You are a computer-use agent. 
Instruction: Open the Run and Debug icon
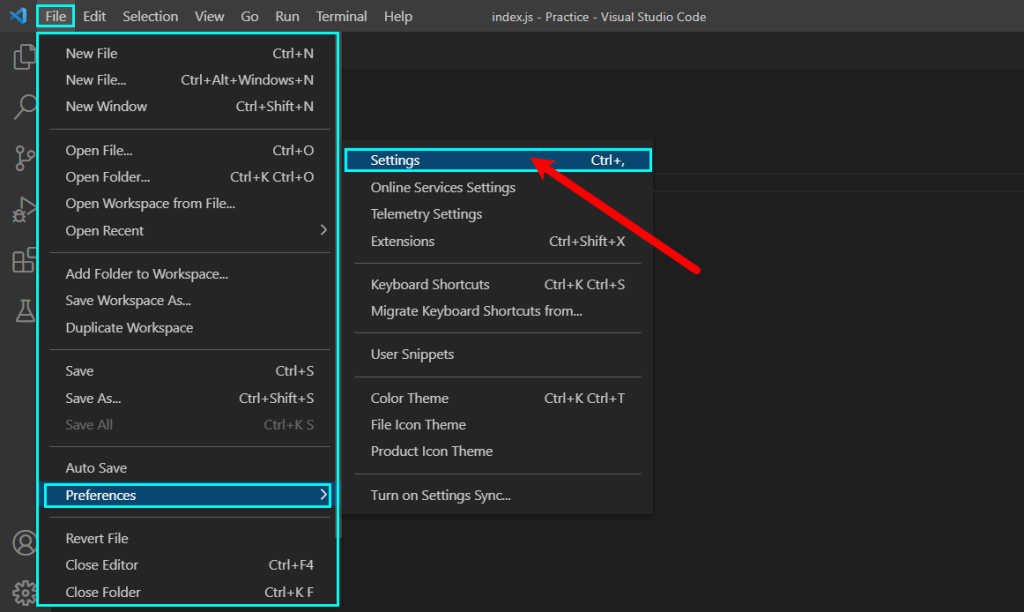click(x=23, y=210)
